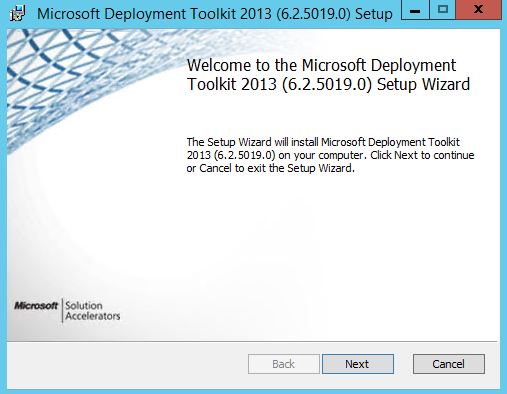Click the vertical divider beside the Microsoft logo
The height and width of the screenshot is (394, 507).
tap(62, 311)
